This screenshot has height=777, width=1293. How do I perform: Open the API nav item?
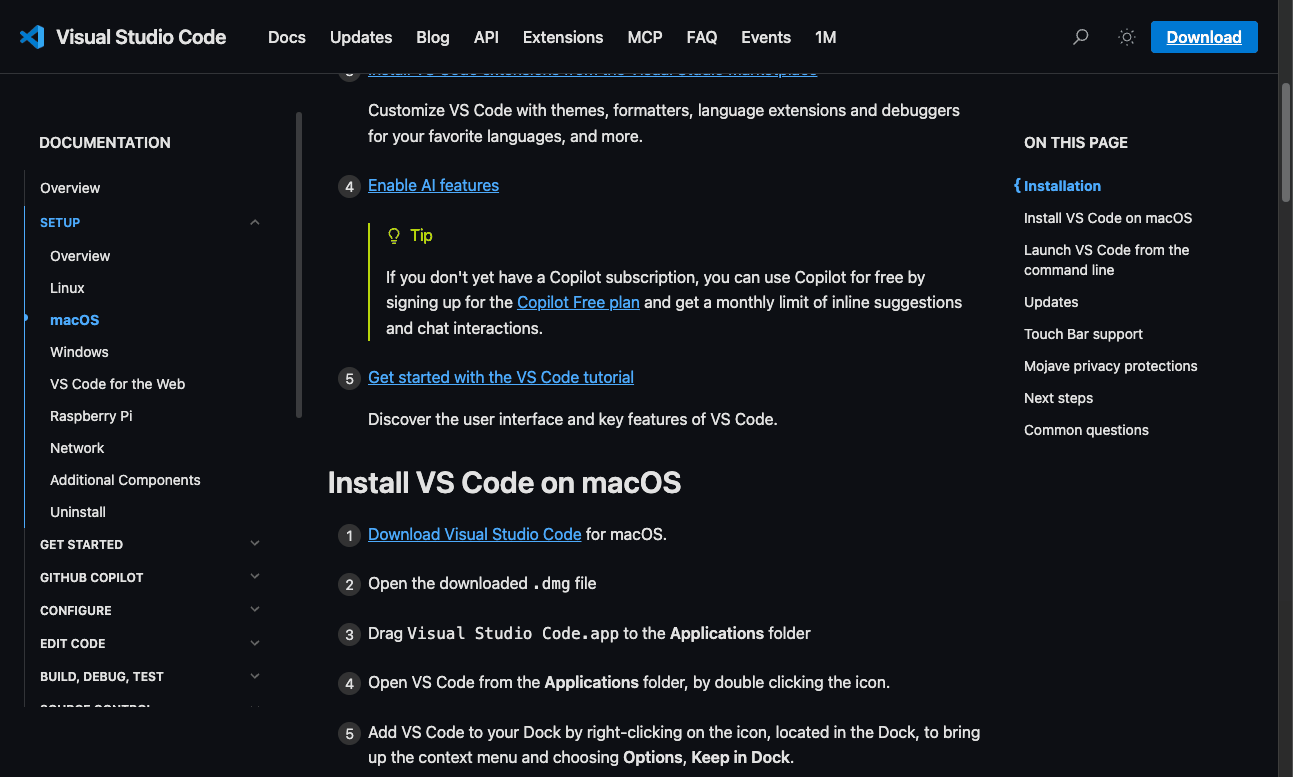click(486, 37)
